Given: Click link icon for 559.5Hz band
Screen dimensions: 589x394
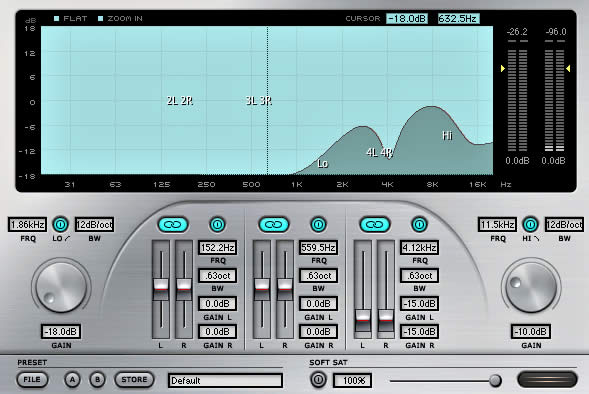Looking at the screenshot, I should pyautogui.click(x=274, y=225).
